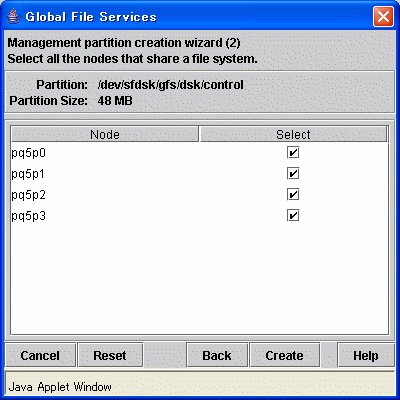This screenshot has height=400, width=400.
Task: Click the /dev/sfdsk/gfs/dsk/control partition path
Action: click(x=170, y=85)
